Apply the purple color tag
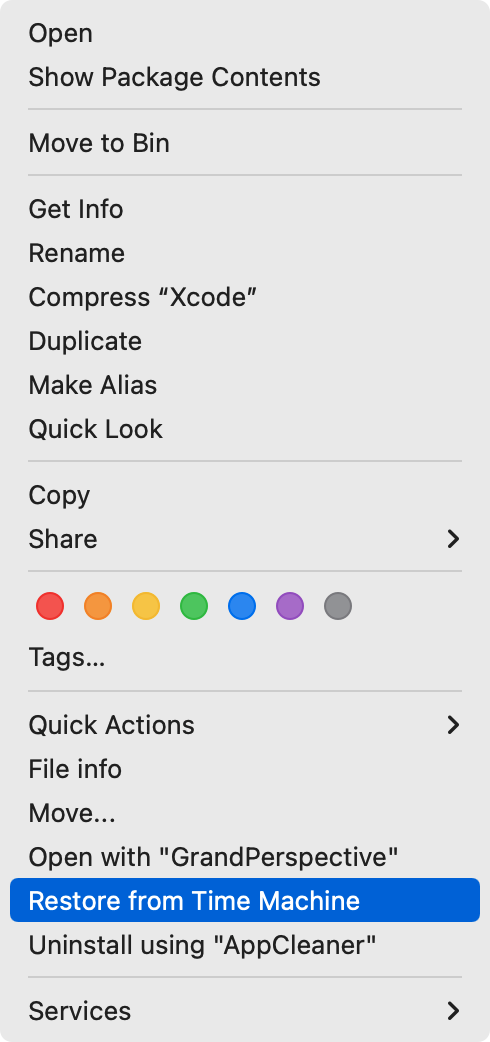Screen dimensions: 490x1042 pos(290,606)
